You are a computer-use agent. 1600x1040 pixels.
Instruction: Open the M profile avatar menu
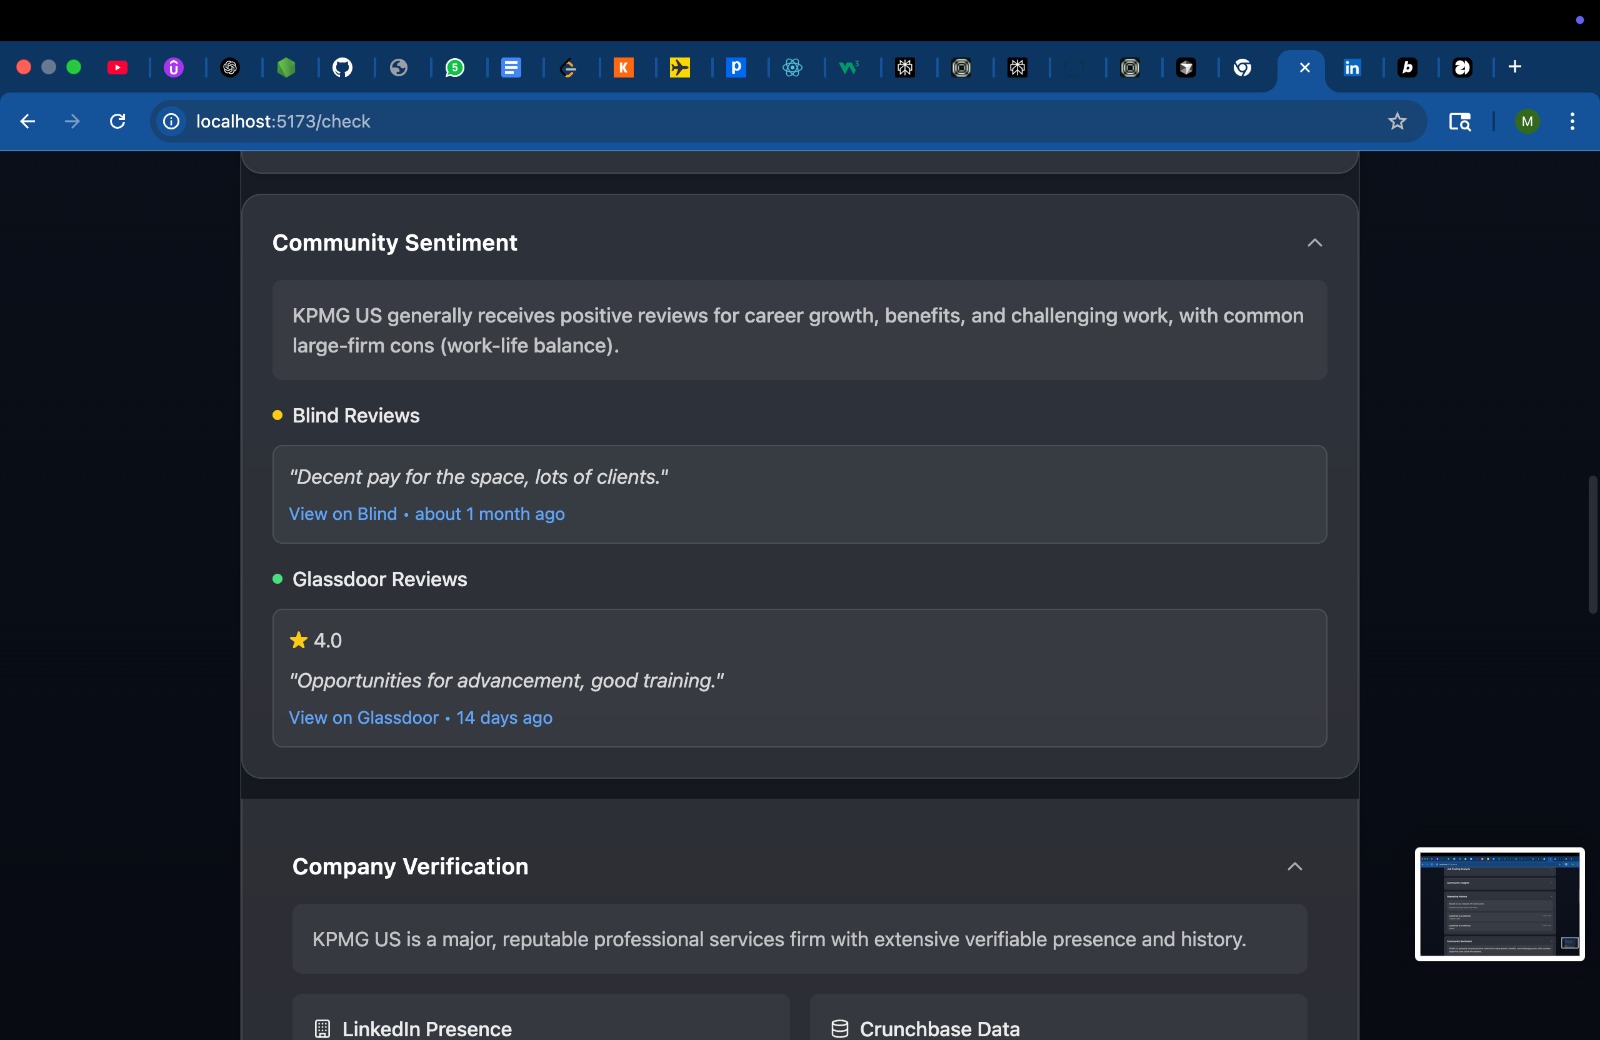coord(1527,121)
